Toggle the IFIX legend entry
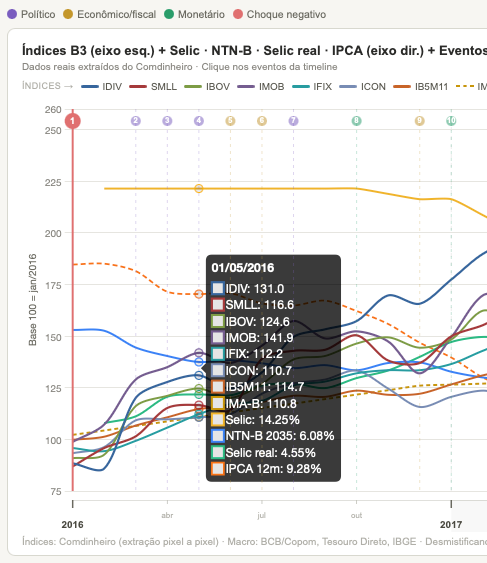This screenshot has width=487, height=563. [x=312, y=87]
